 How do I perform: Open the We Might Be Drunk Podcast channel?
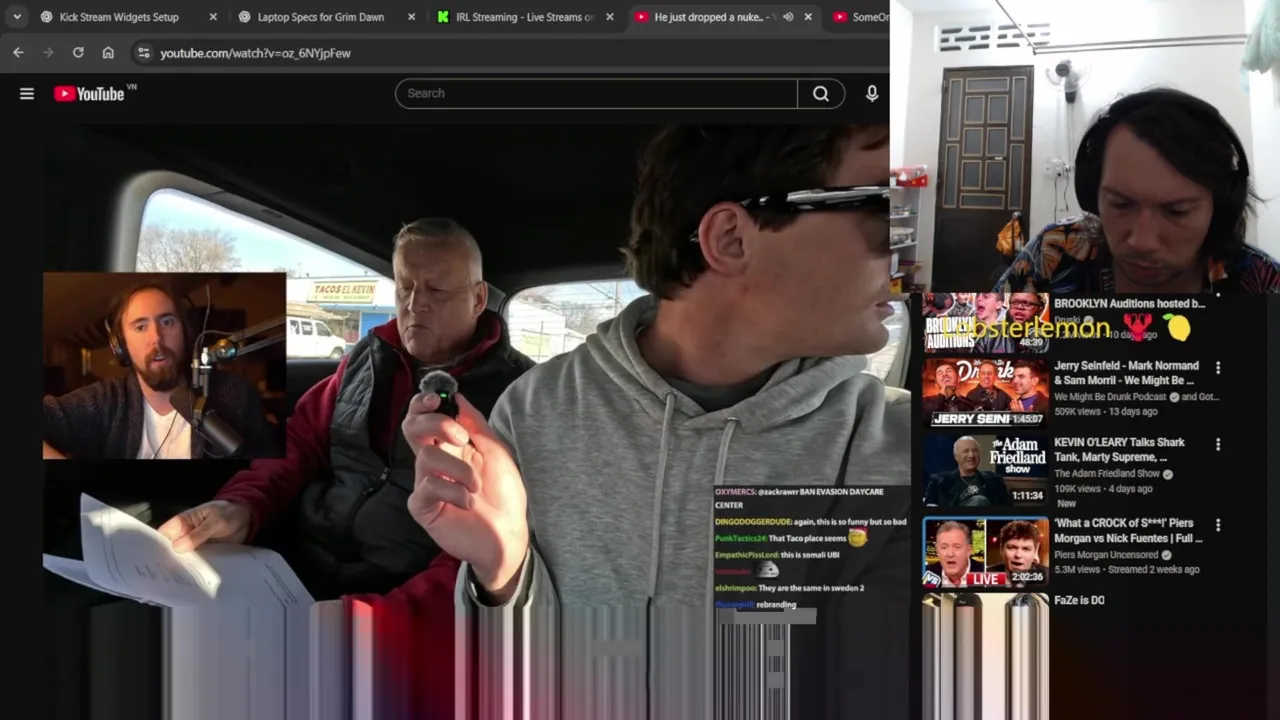(x=1110, y=397)
